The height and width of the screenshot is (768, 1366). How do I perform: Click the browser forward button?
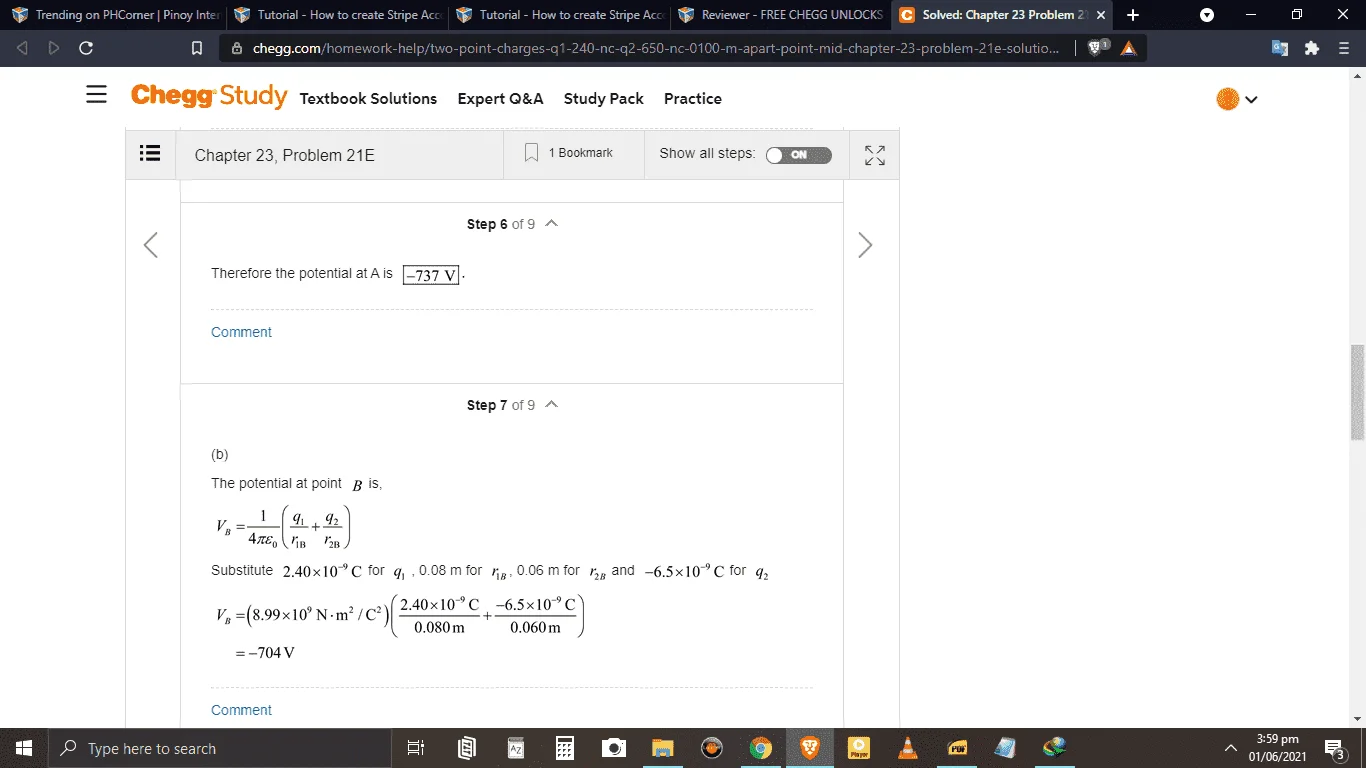(x=54, y=48)
